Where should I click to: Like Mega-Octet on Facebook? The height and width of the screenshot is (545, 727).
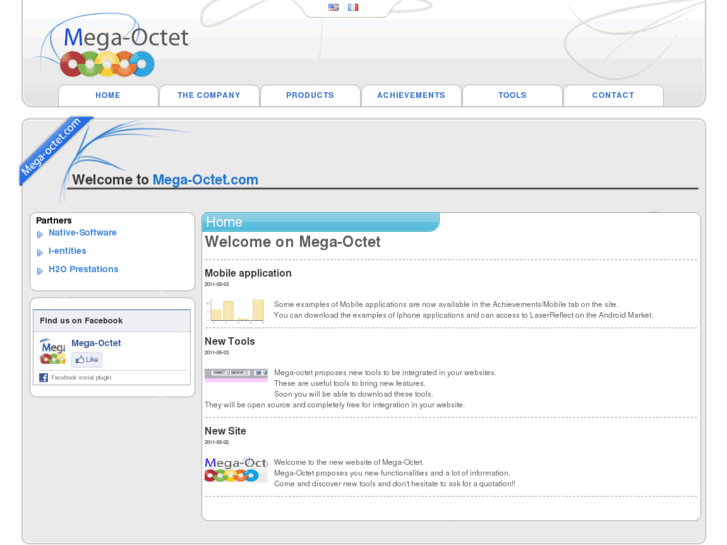87,359
